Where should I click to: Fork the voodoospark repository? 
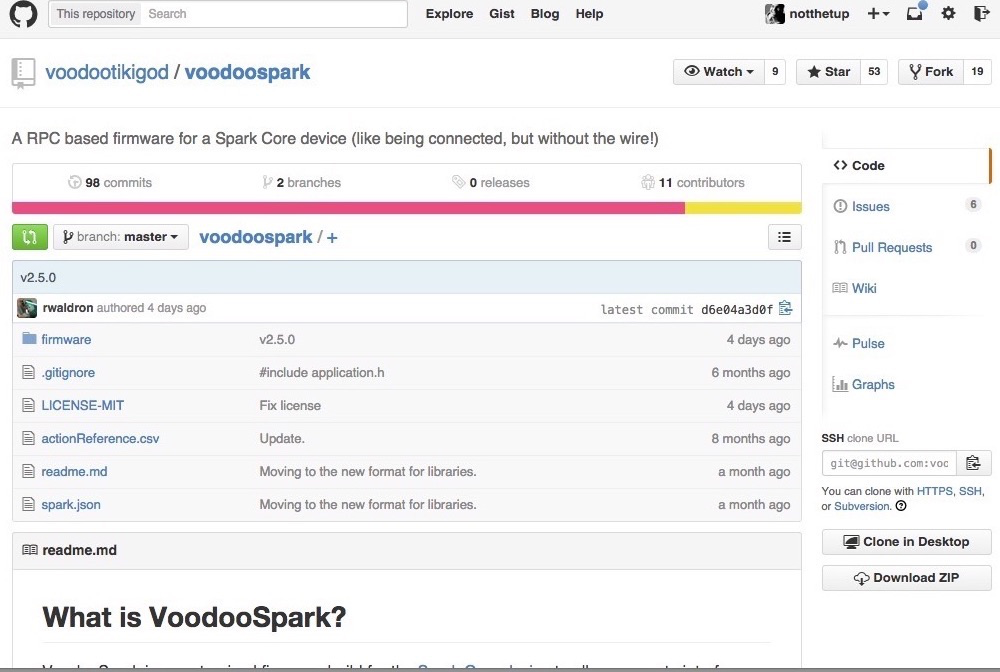[x=931, y=71]
